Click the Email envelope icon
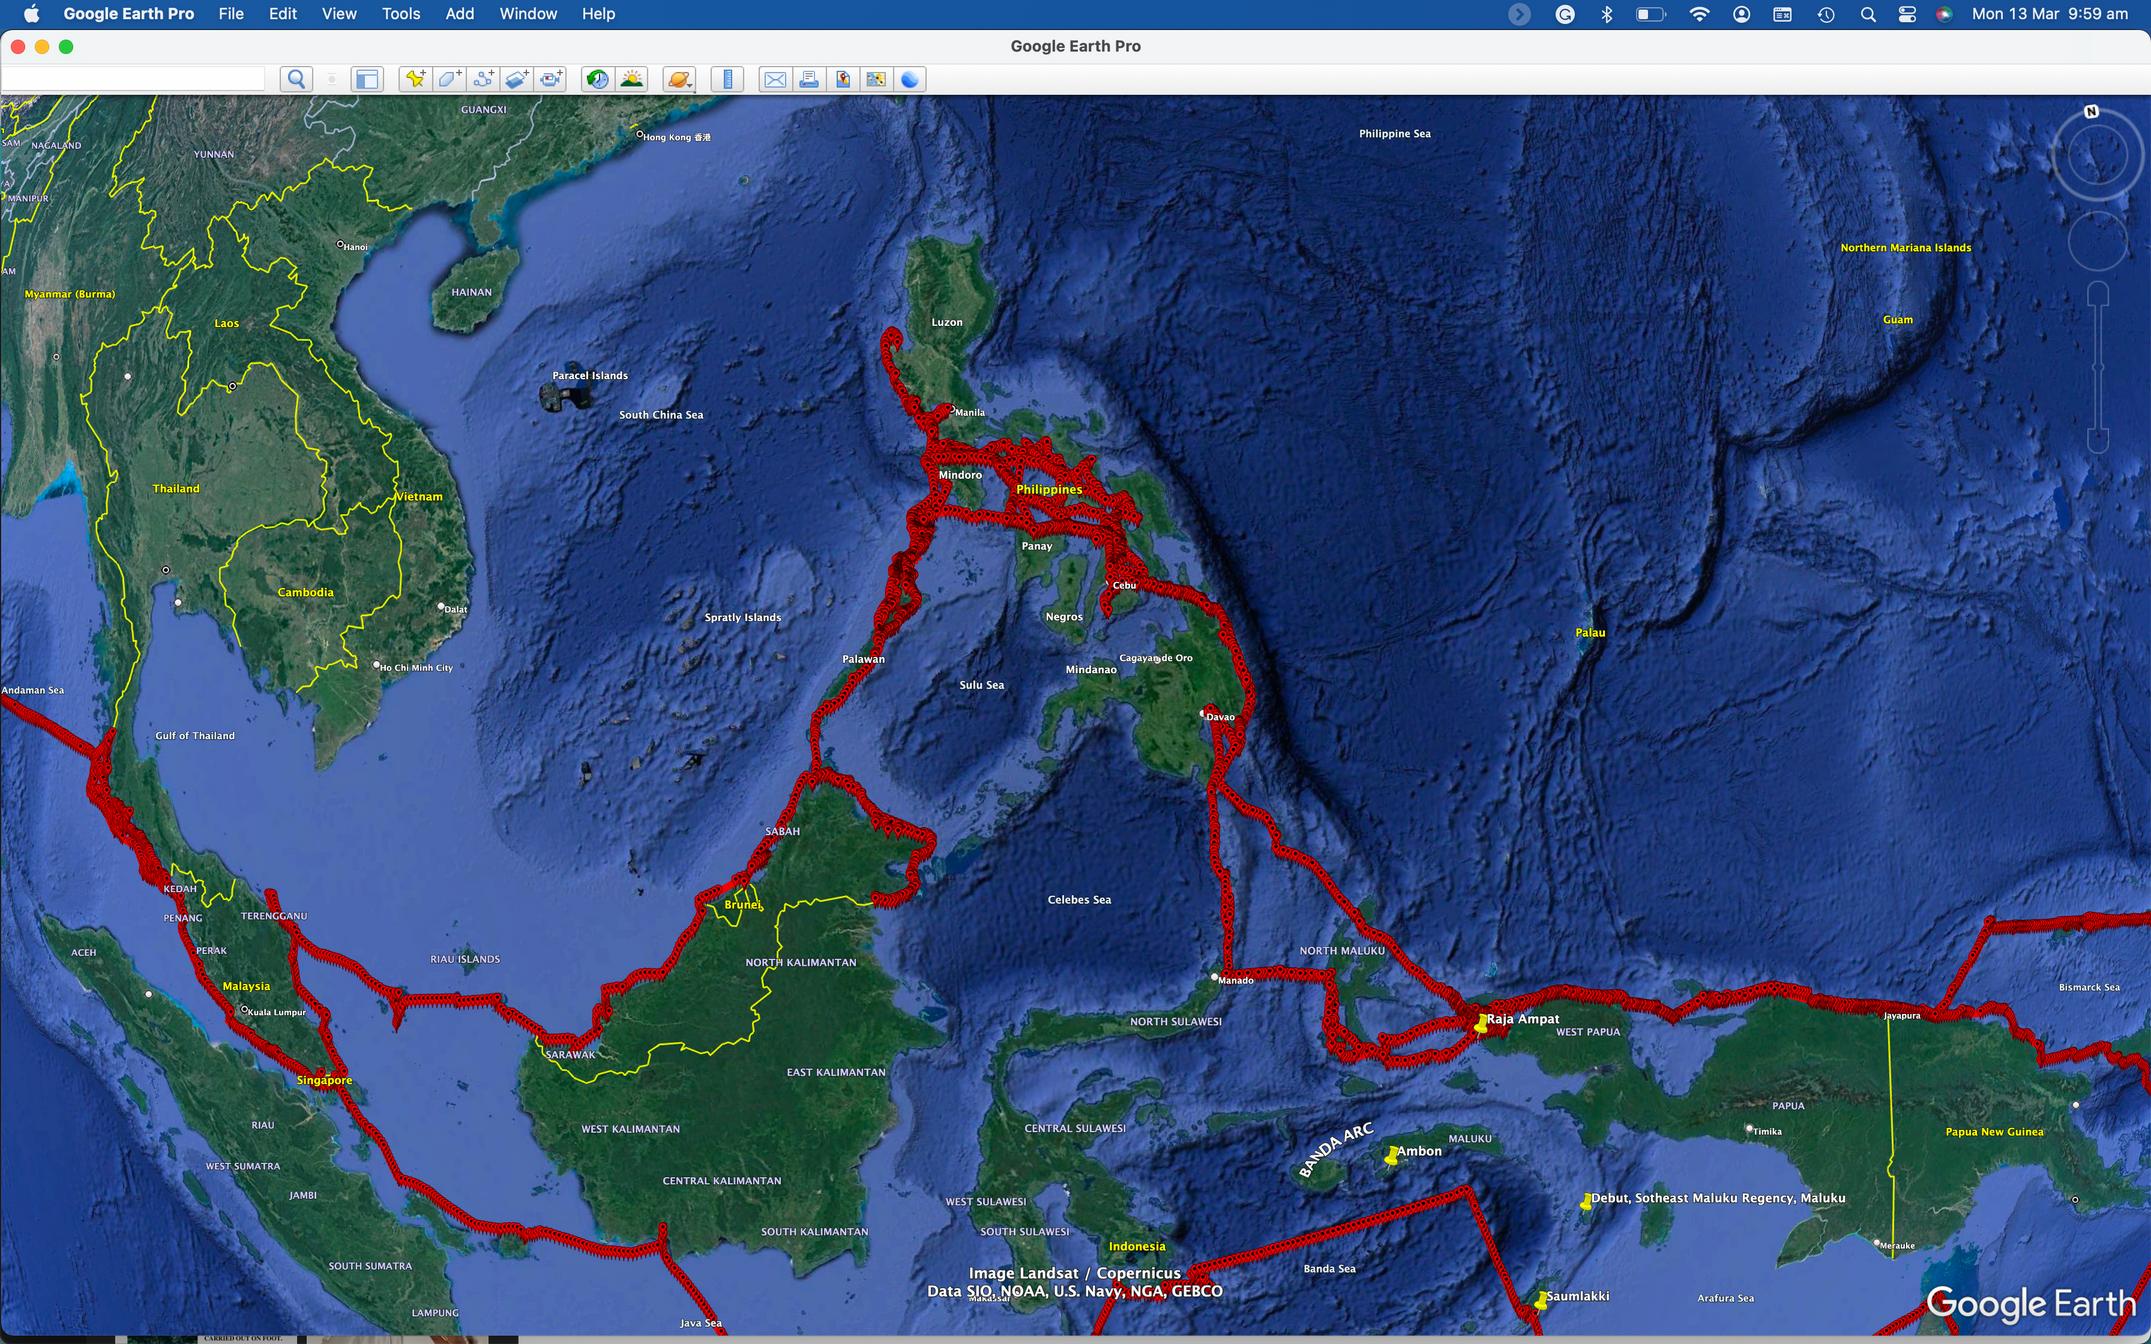The width and height of the screenshot is (2151, 1344). click(774, 79)
